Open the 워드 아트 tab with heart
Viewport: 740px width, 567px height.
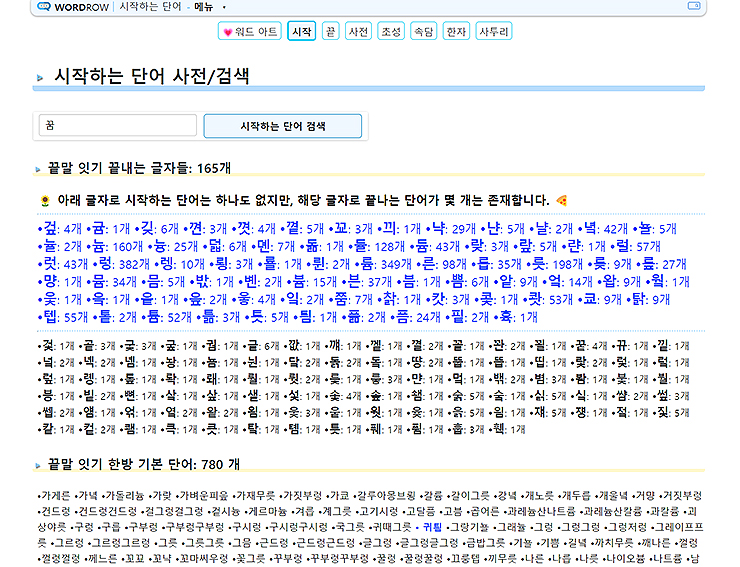click(250, 32)
